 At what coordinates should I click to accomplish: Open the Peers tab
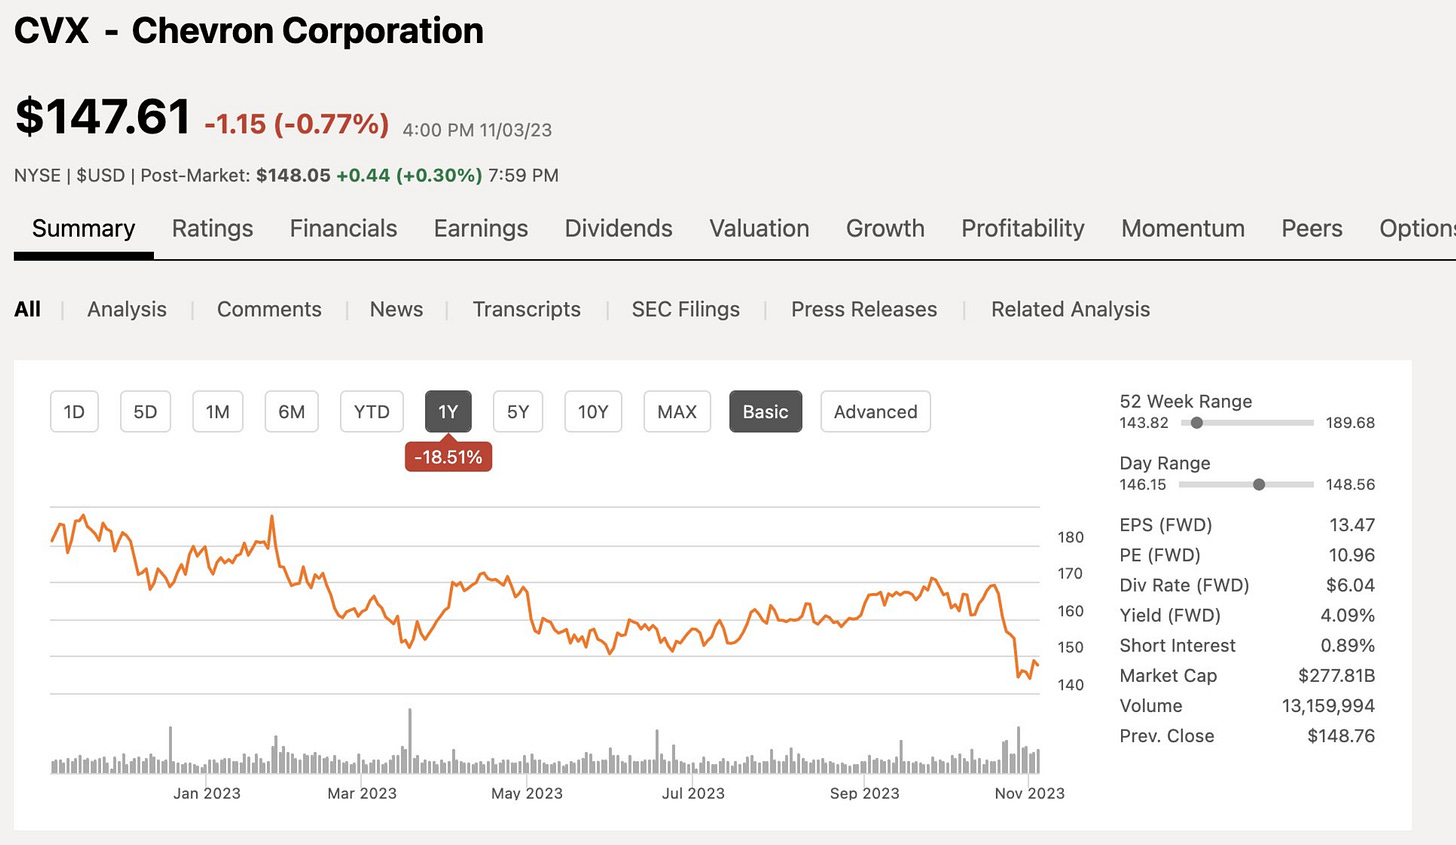[x=1311, y=229]
